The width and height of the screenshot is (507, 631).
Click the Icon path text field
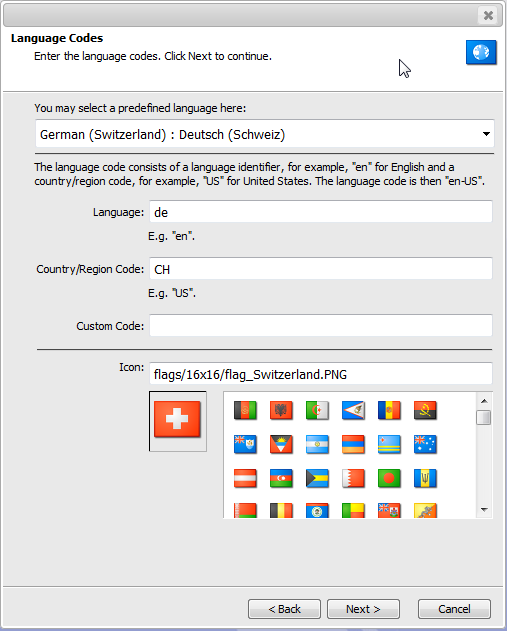click(x=321, y=374)
